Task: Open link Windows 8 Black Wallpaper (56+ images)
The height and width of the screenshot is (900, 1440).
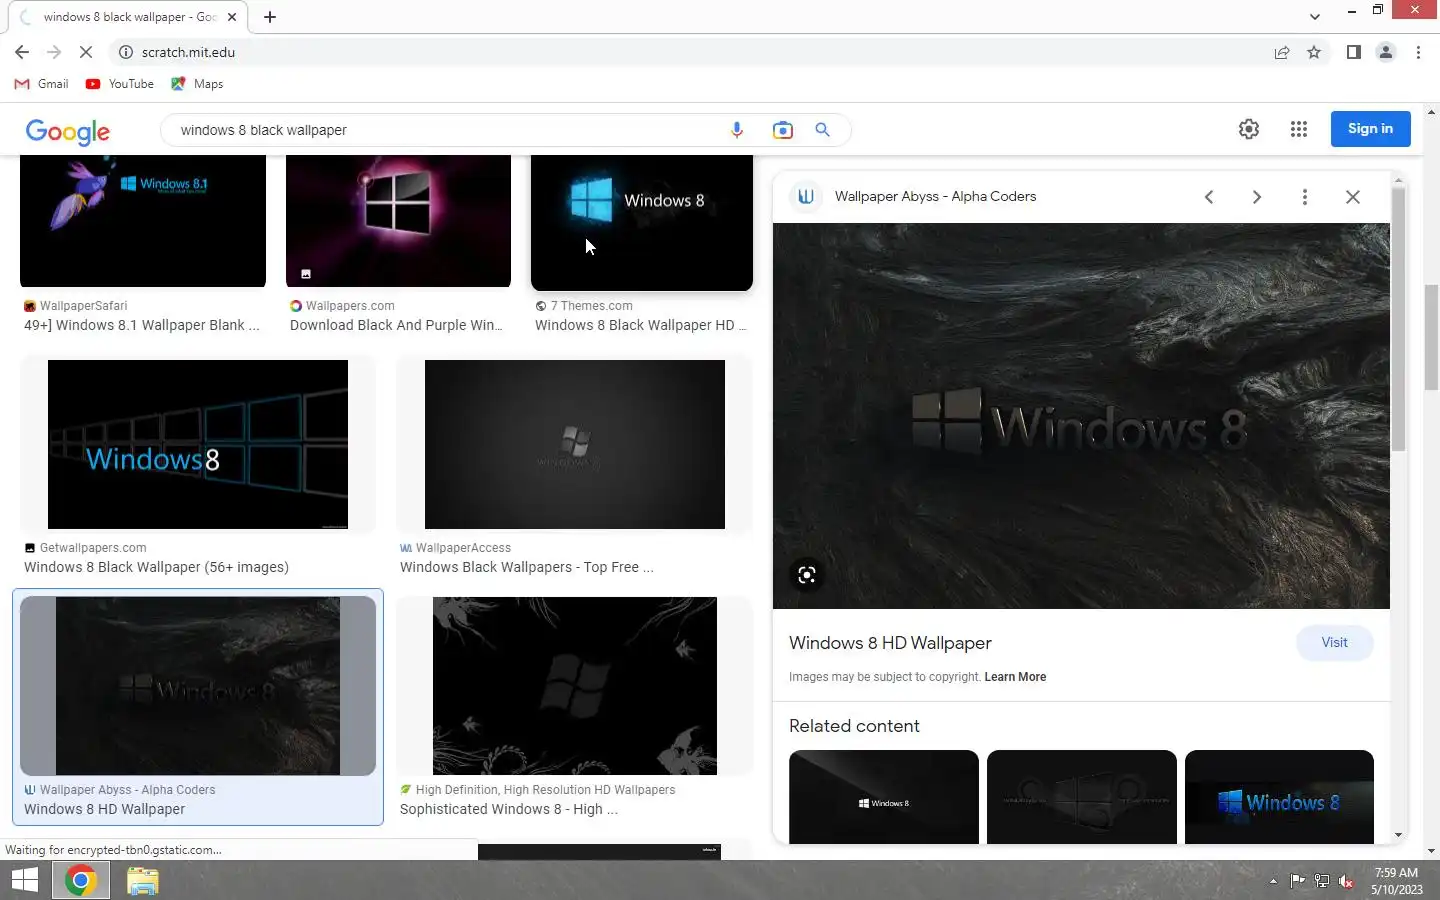Action: tap(156, 567)
